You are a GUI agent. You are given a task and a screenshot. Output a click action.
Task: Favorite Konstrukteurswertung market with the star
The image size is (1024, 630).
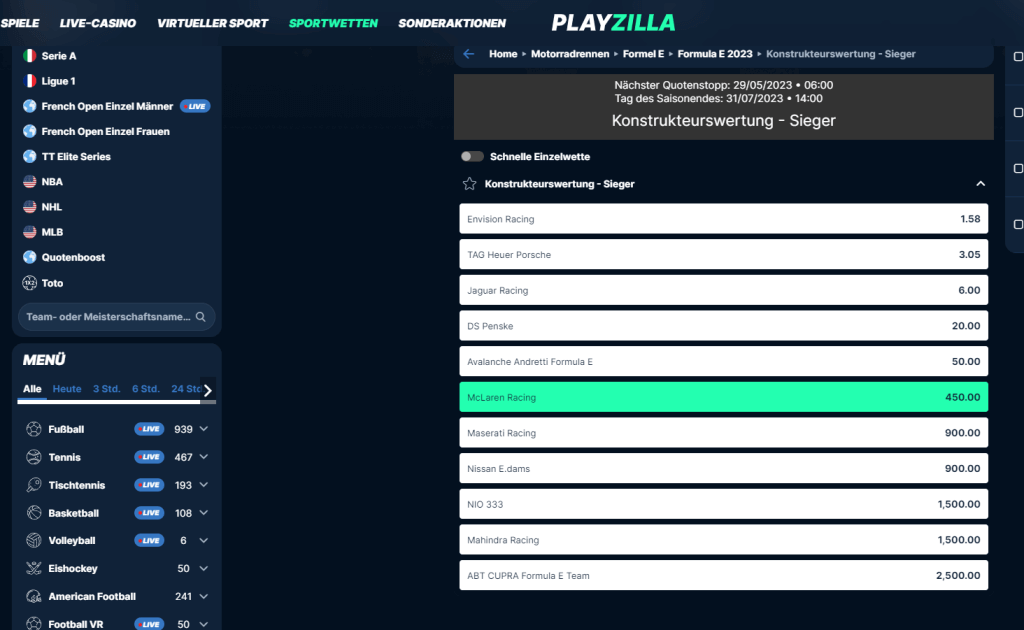(470, 184)
